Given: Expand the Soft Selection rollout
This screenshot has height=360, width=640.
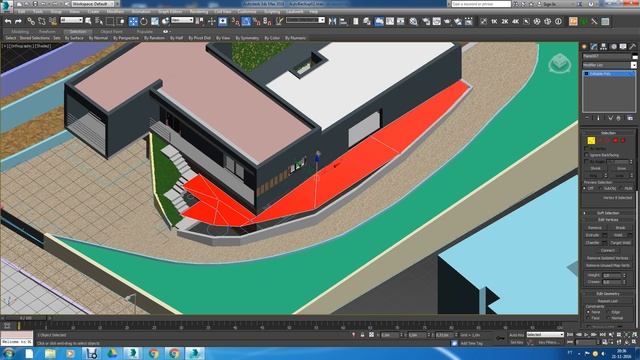Looking at the screenshot, I should point(608,213).
